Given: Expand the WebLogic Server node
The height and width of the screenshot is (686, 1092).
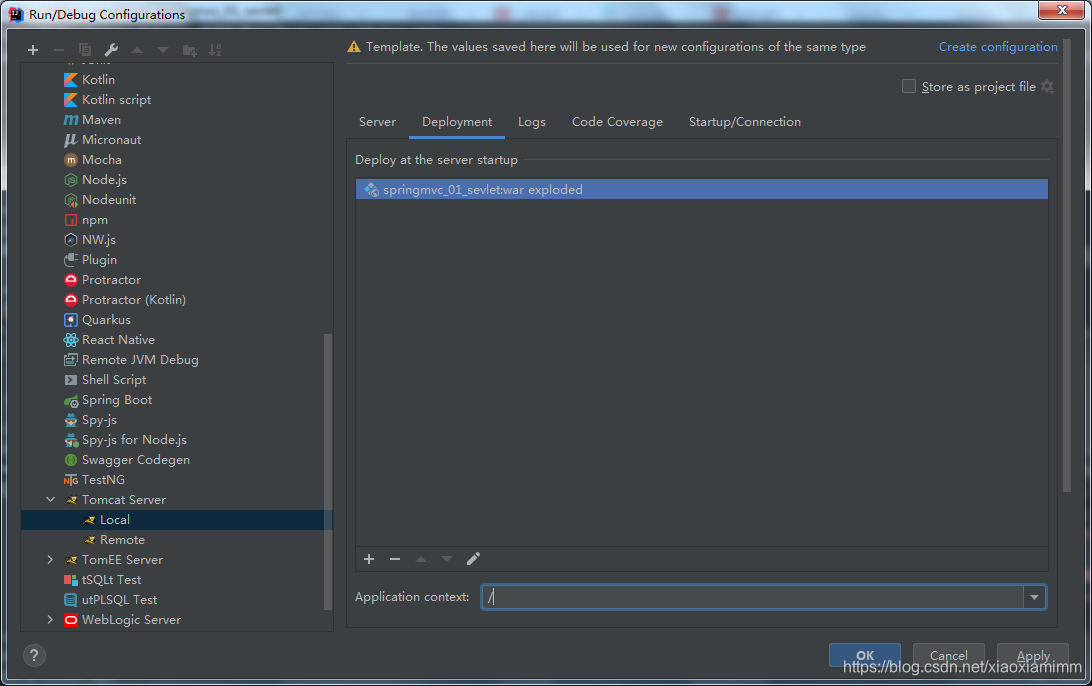Looking at the screenshot, I should [50, 620].
